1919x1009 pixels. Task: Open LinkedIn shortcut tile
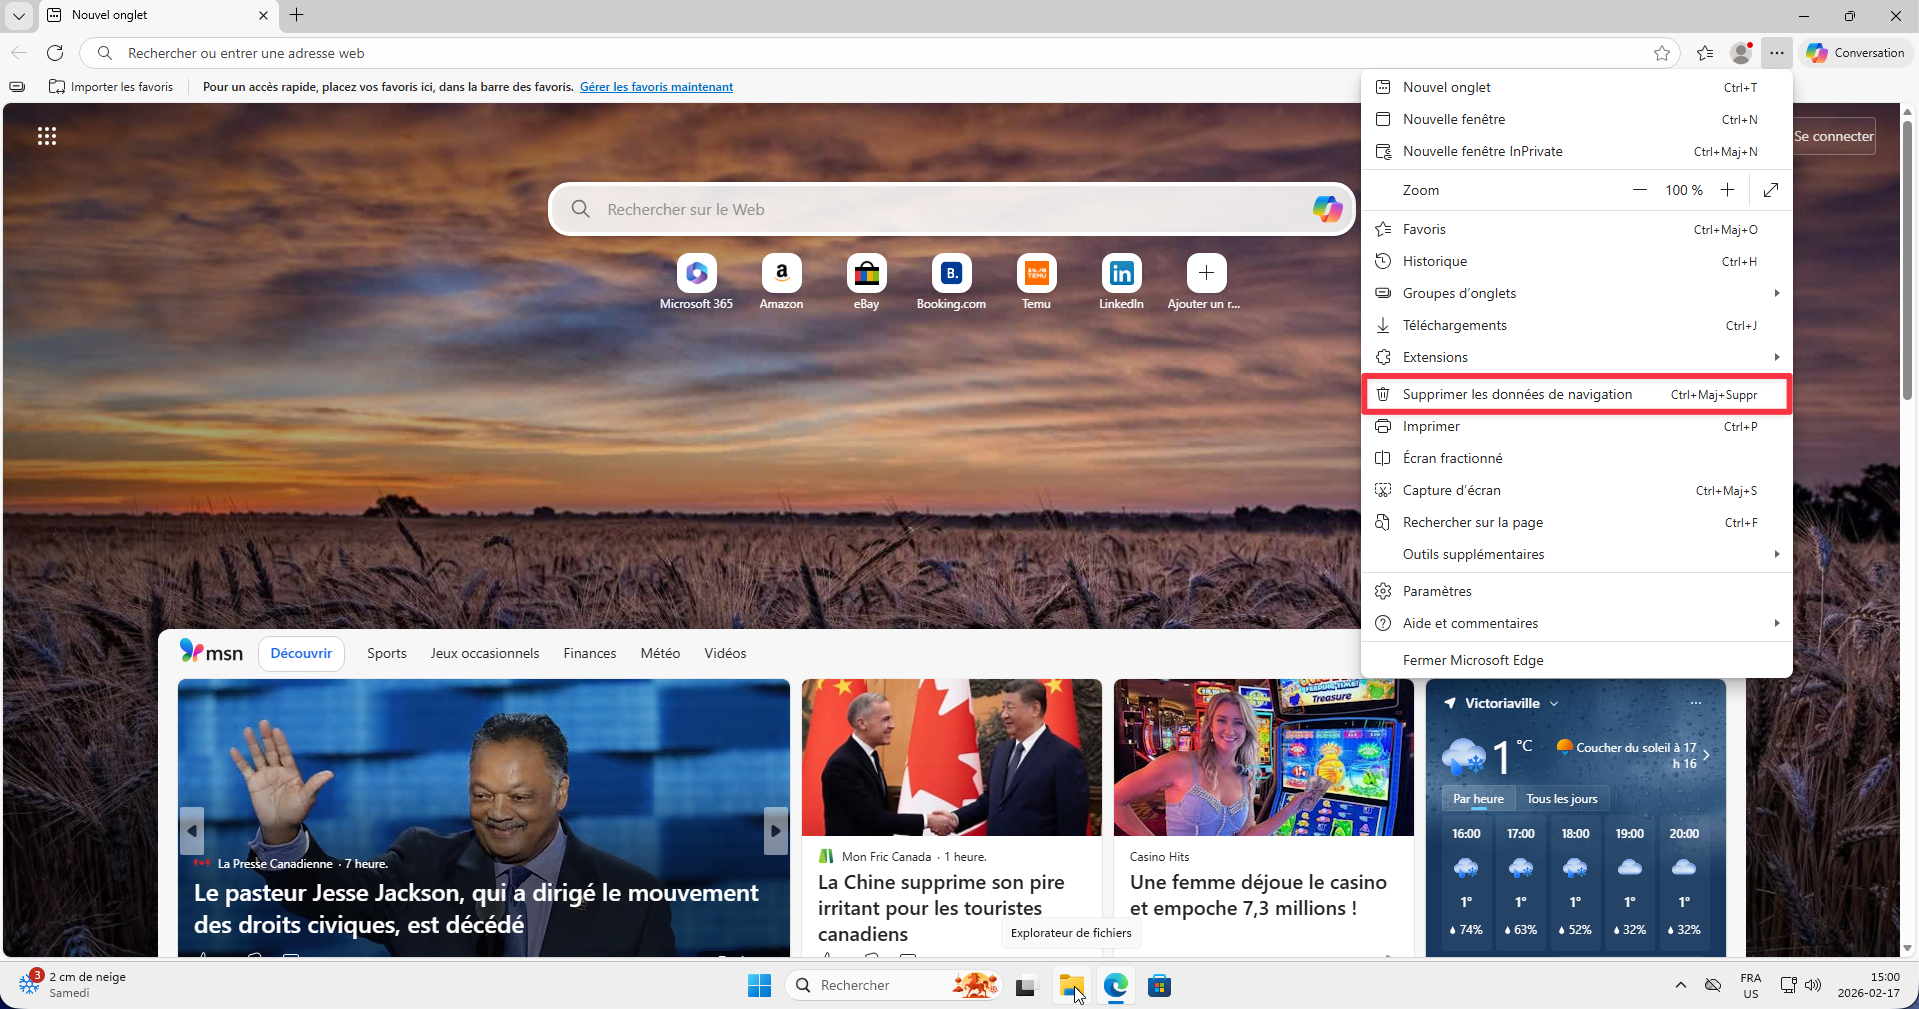1121,282
